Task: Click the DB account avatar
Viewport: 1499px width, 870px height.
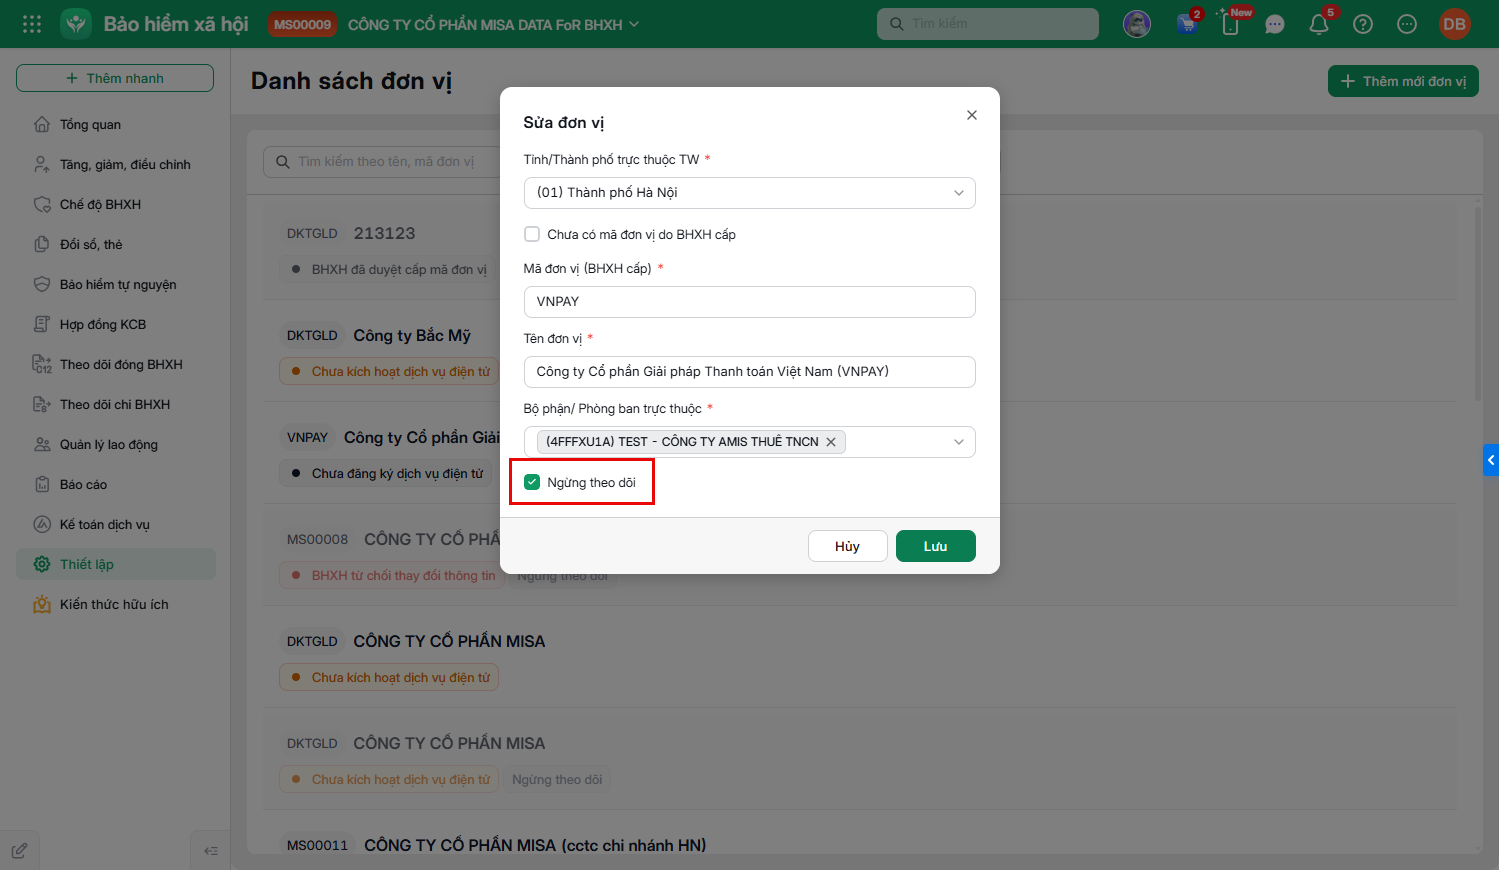Action: pyautogui.click(x=1455, y=24)
